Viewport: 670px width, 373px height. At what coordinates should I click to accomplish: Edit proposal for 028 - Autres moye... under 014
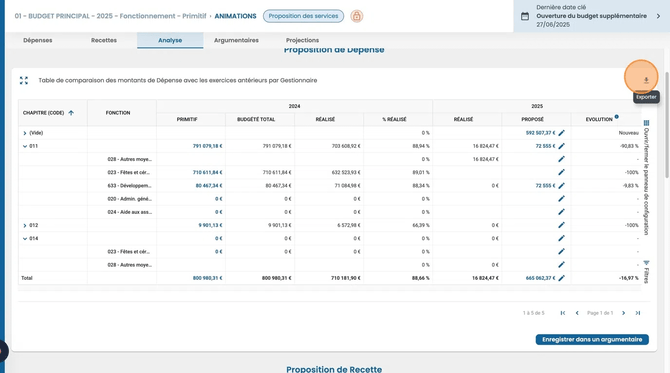[x=561, y=265]
